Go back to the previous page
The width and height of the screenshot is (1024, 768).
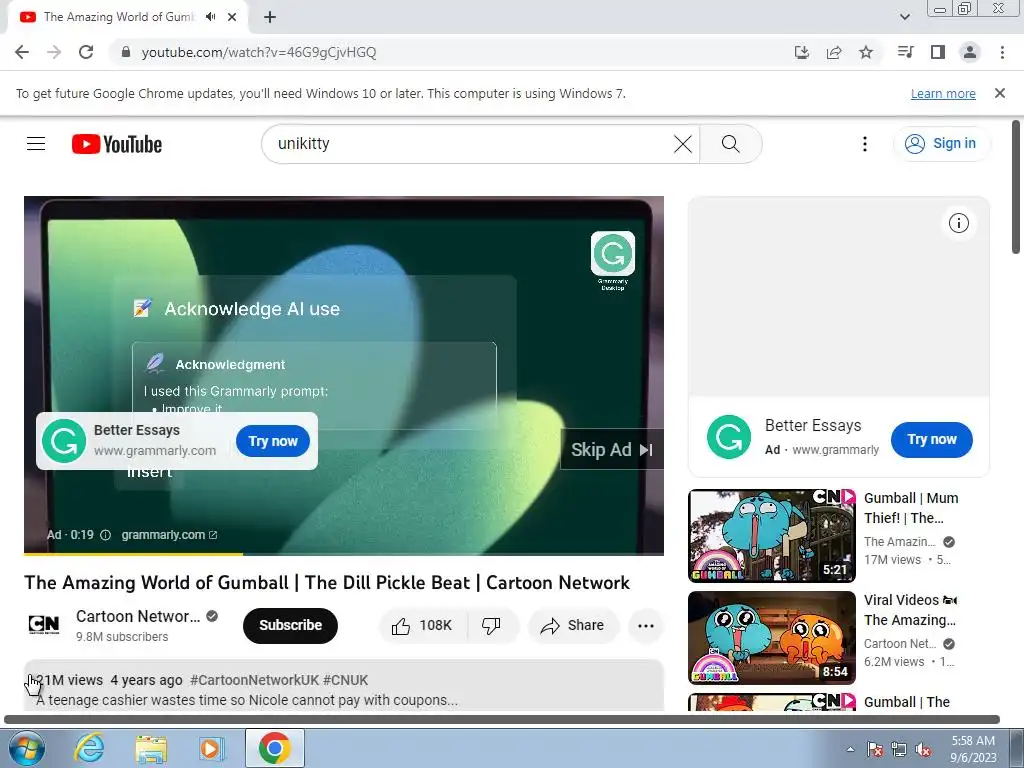(x=22, y=52)
